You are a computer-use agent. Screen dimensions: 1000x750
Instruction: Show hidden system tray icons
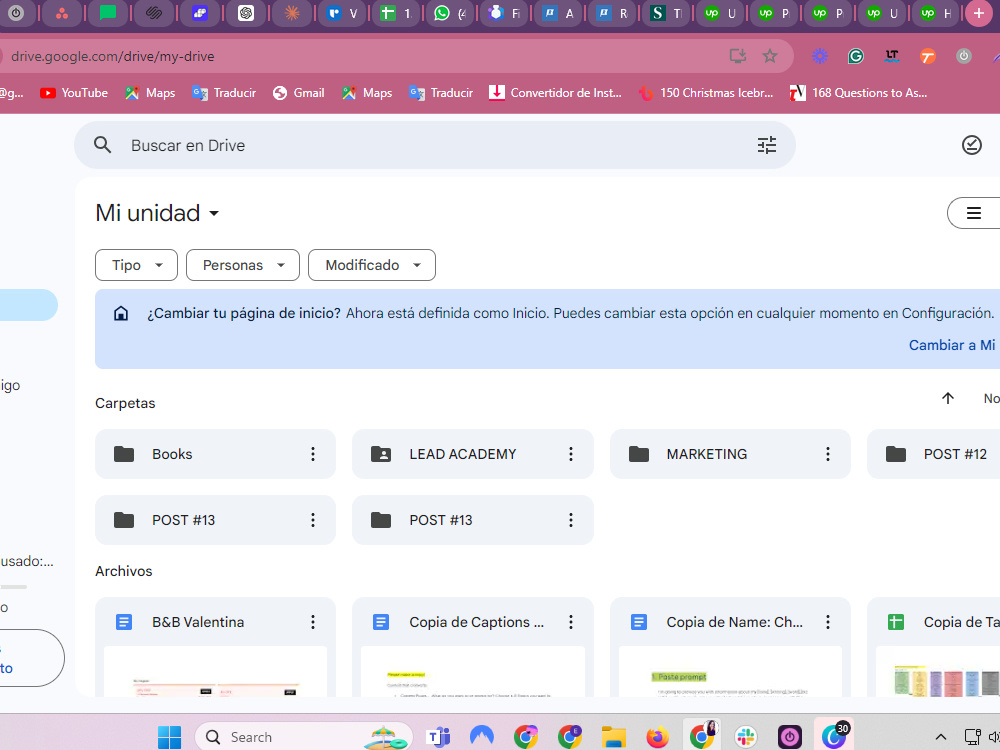point(940,737)
